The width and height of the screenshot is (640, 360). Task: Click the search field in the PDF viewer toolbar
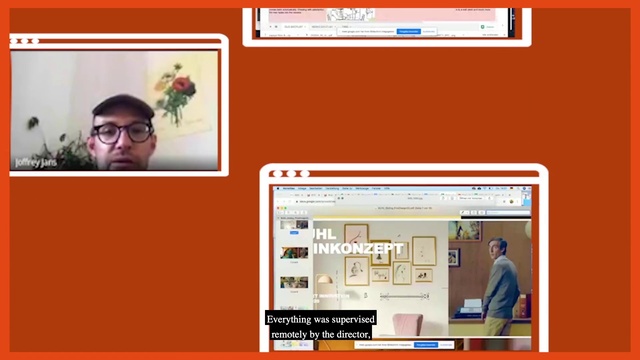[x=508, y=213]
